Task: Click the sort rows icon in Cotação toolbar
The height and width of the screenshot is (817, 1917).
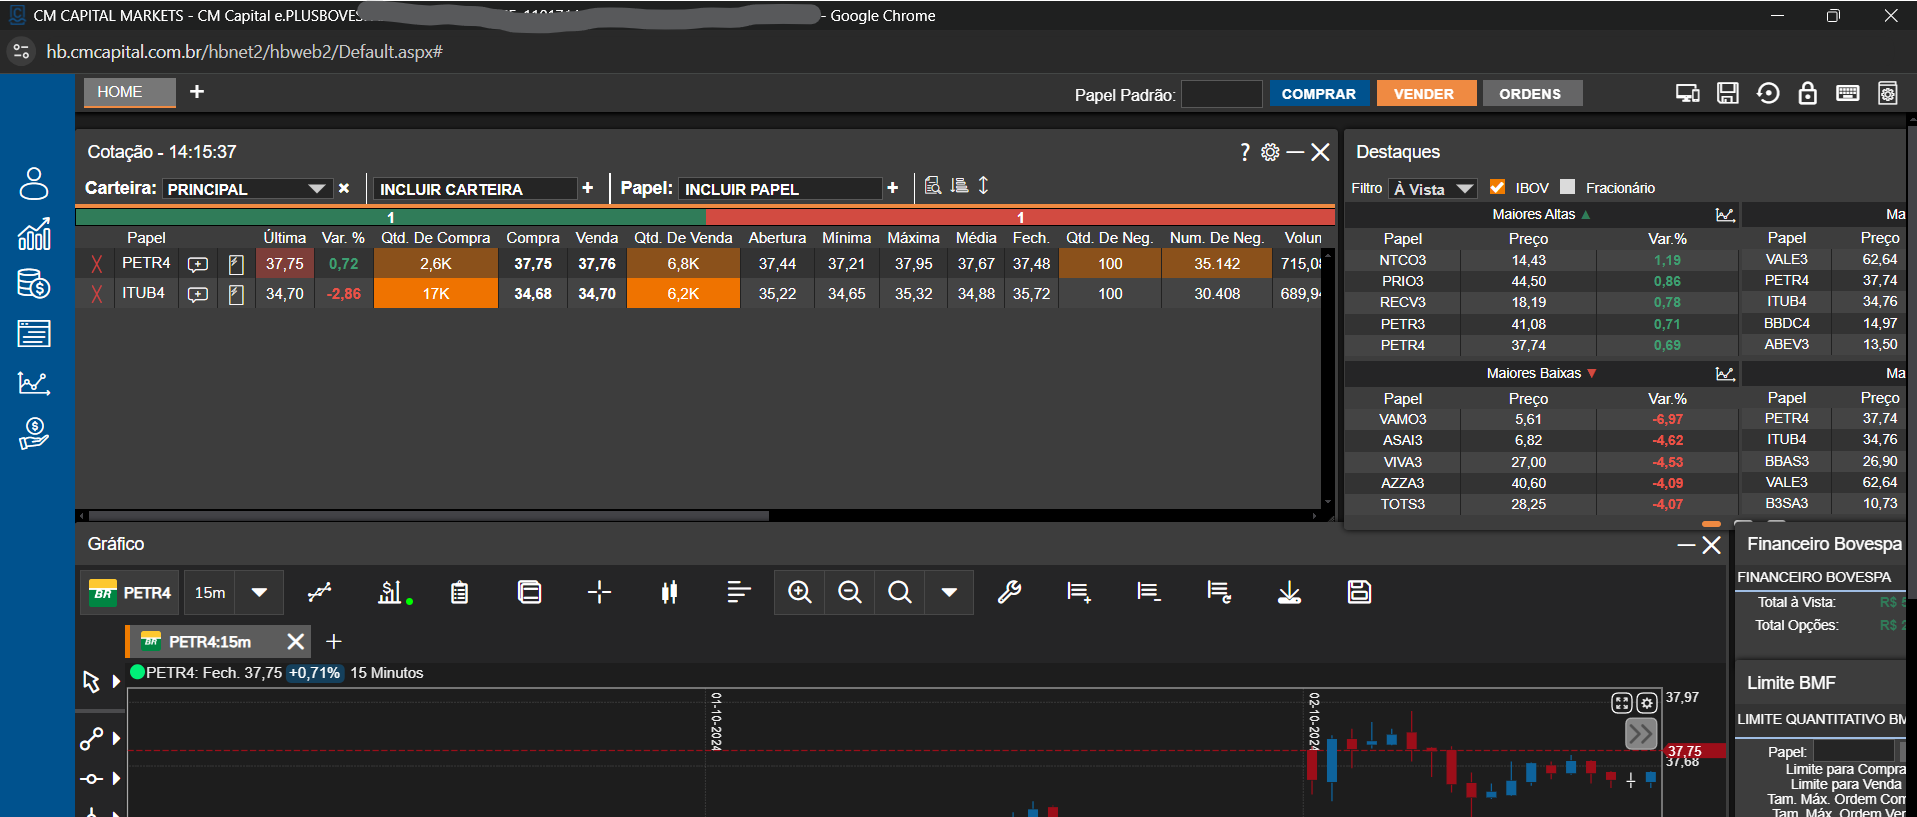Action: coord(960,186)
